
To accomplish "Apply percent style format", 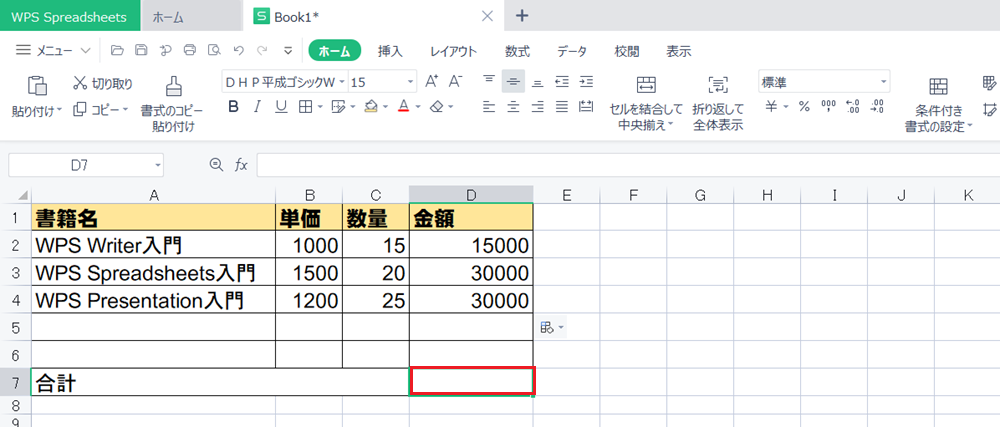I will pos(804,106).
